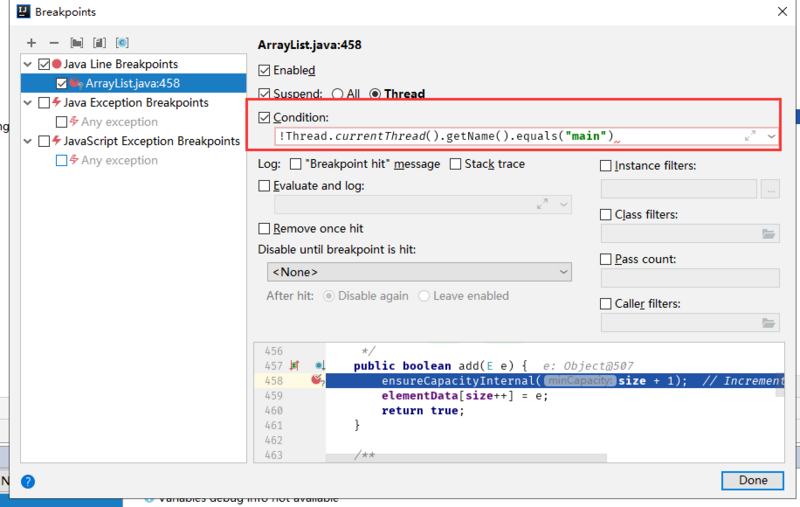
Task: Toggle the Suspend checkbox
Action: click(264, 93)
